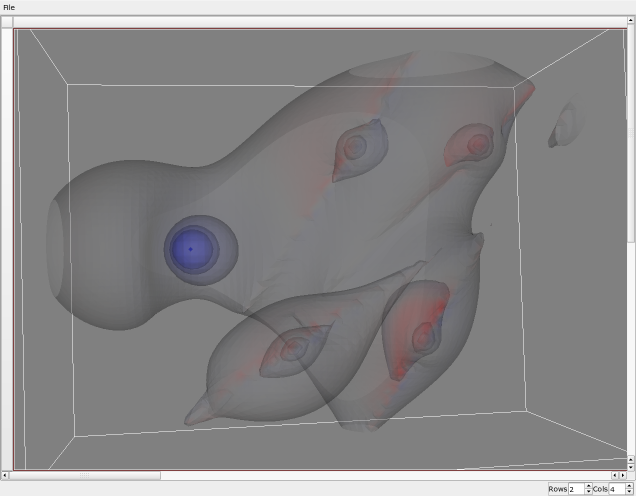Click the blue sphere in the 3D view
Image resolution: width=636 pixels, height=496 pixels.
[192, 249]
